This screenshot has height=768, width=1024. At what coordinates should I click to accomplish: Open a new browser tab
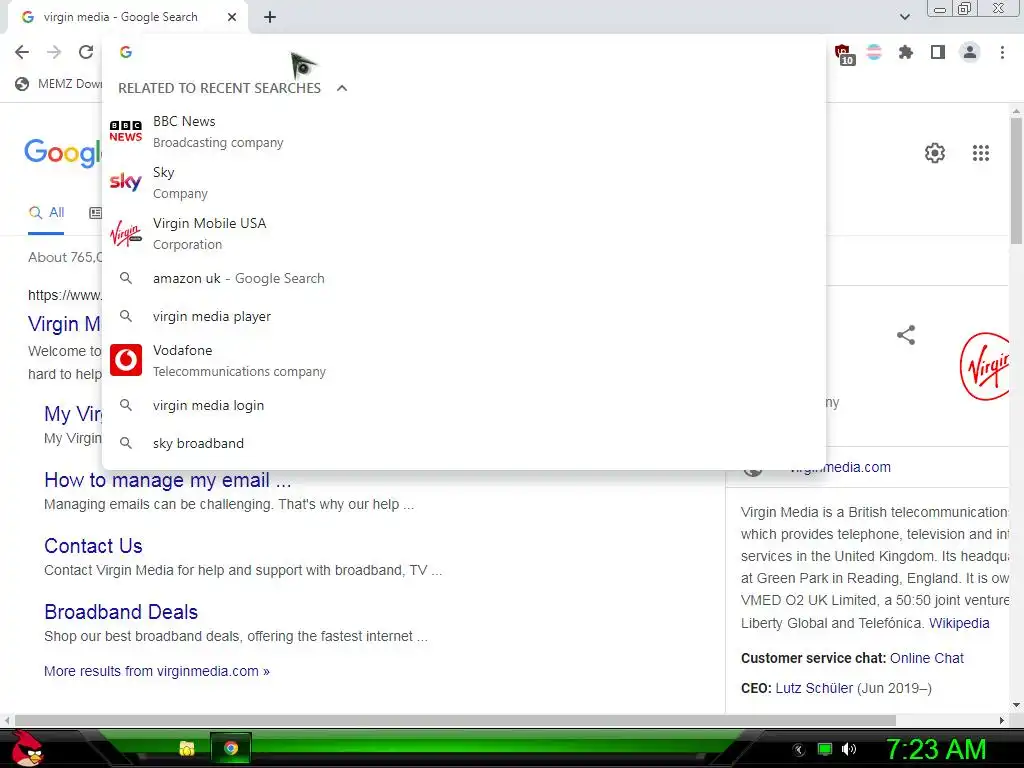tap(270, 18)
